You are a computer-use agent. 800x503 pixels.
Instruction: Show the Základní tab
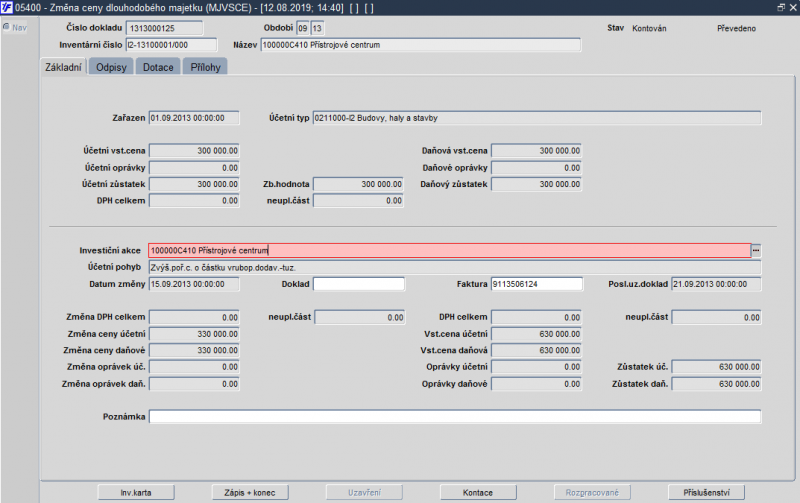[63, 67]
